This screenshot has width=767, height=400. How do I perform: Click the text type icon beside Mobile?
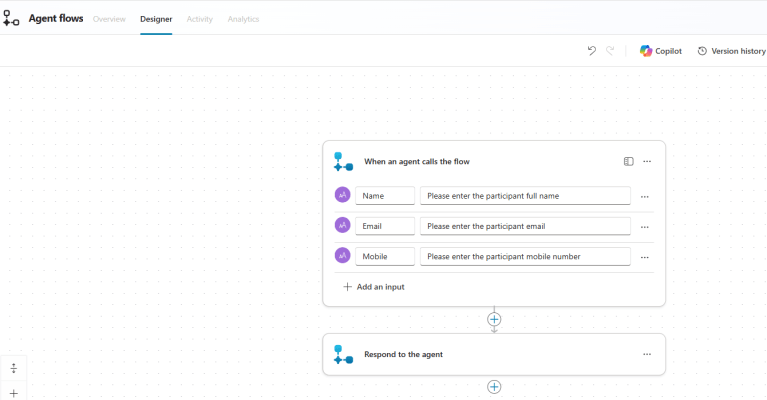[x=343, y=256]
